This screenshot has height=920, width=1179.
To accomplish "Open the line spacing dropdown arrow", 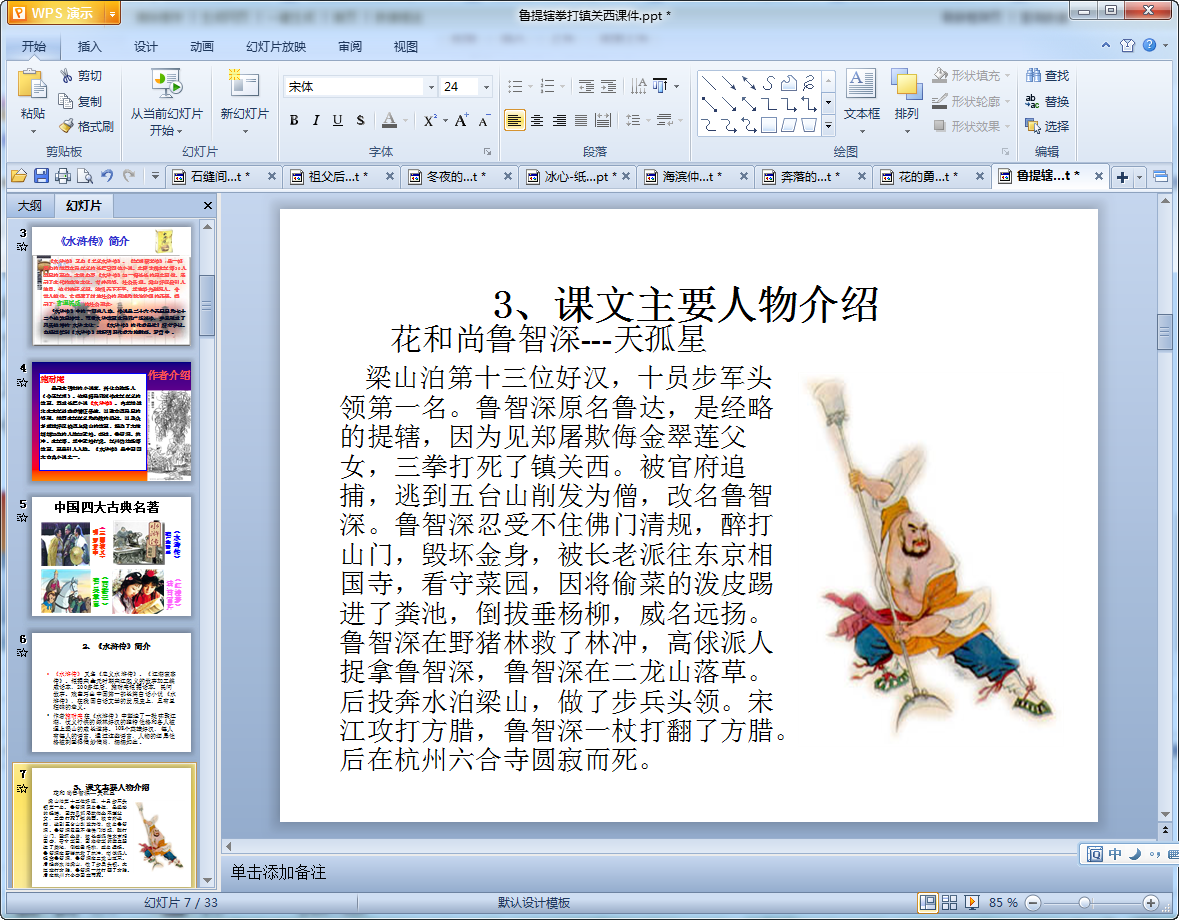I will 647,120.
